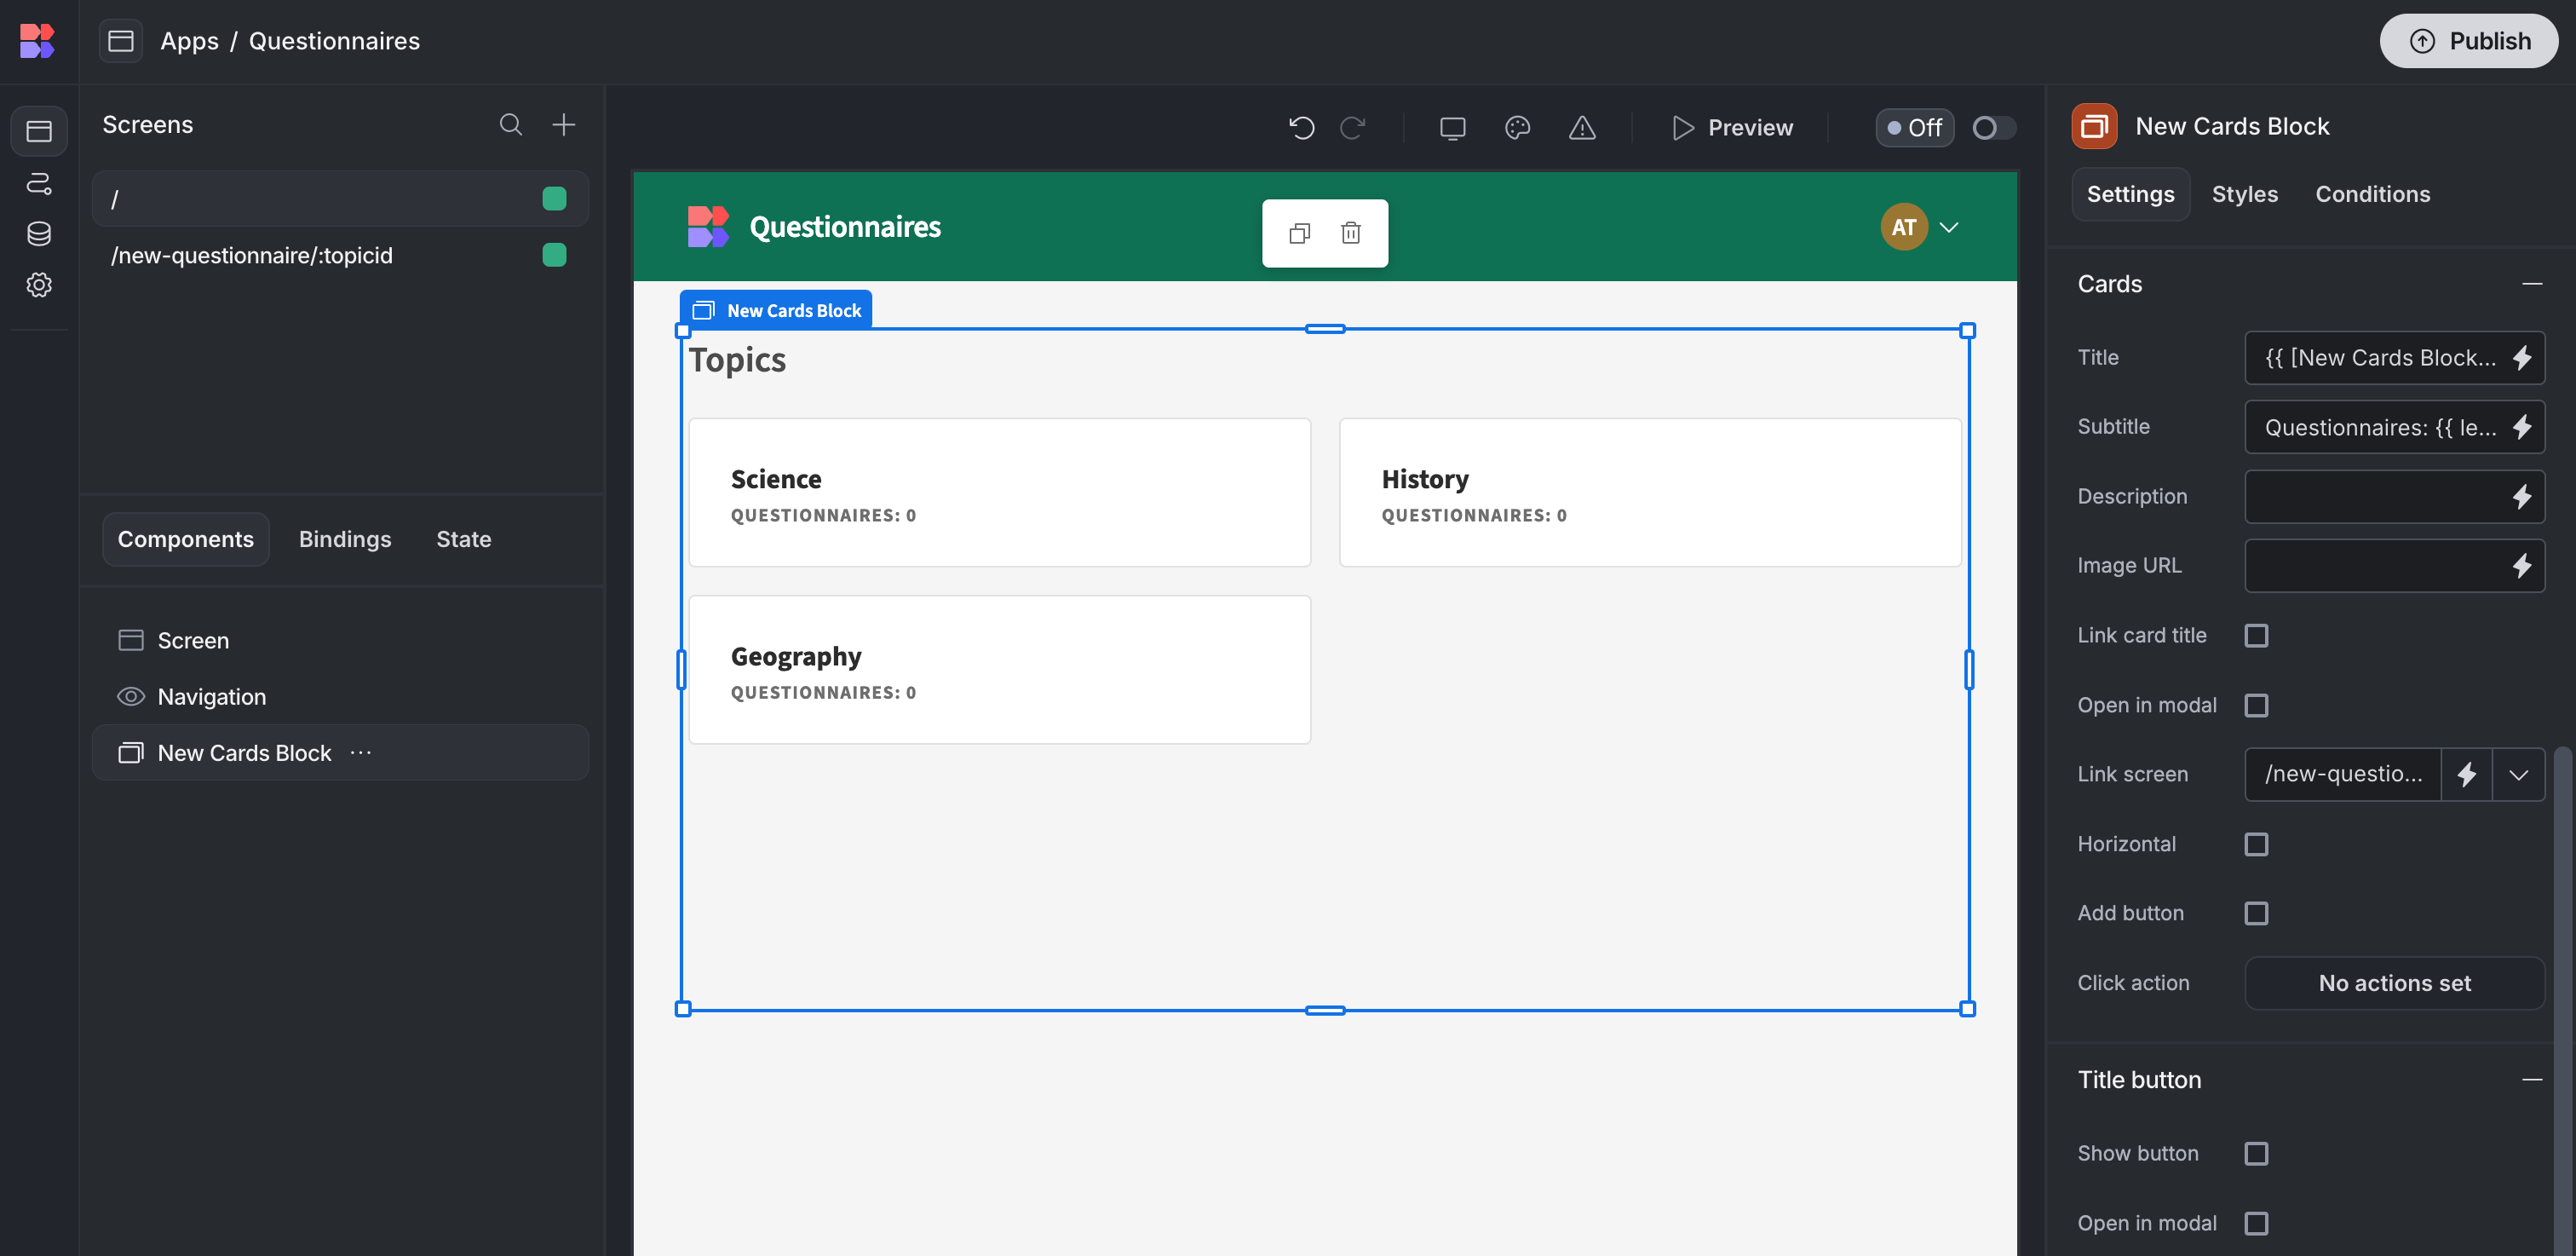Image resolution: width=2576 pixels, height=1256 pixels.
Task: Delete the selected cards block
Action: click(x=1351, y=233)
